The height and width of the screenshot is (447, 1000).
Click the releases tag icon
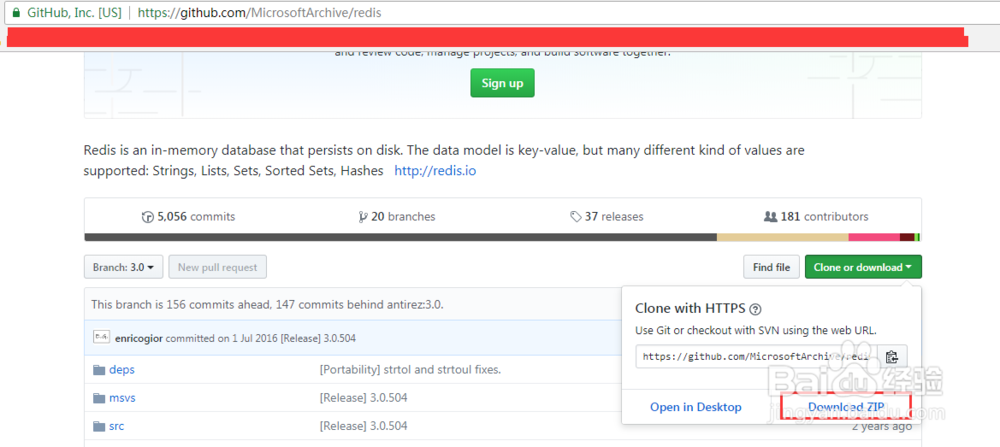tap(576, 216)
